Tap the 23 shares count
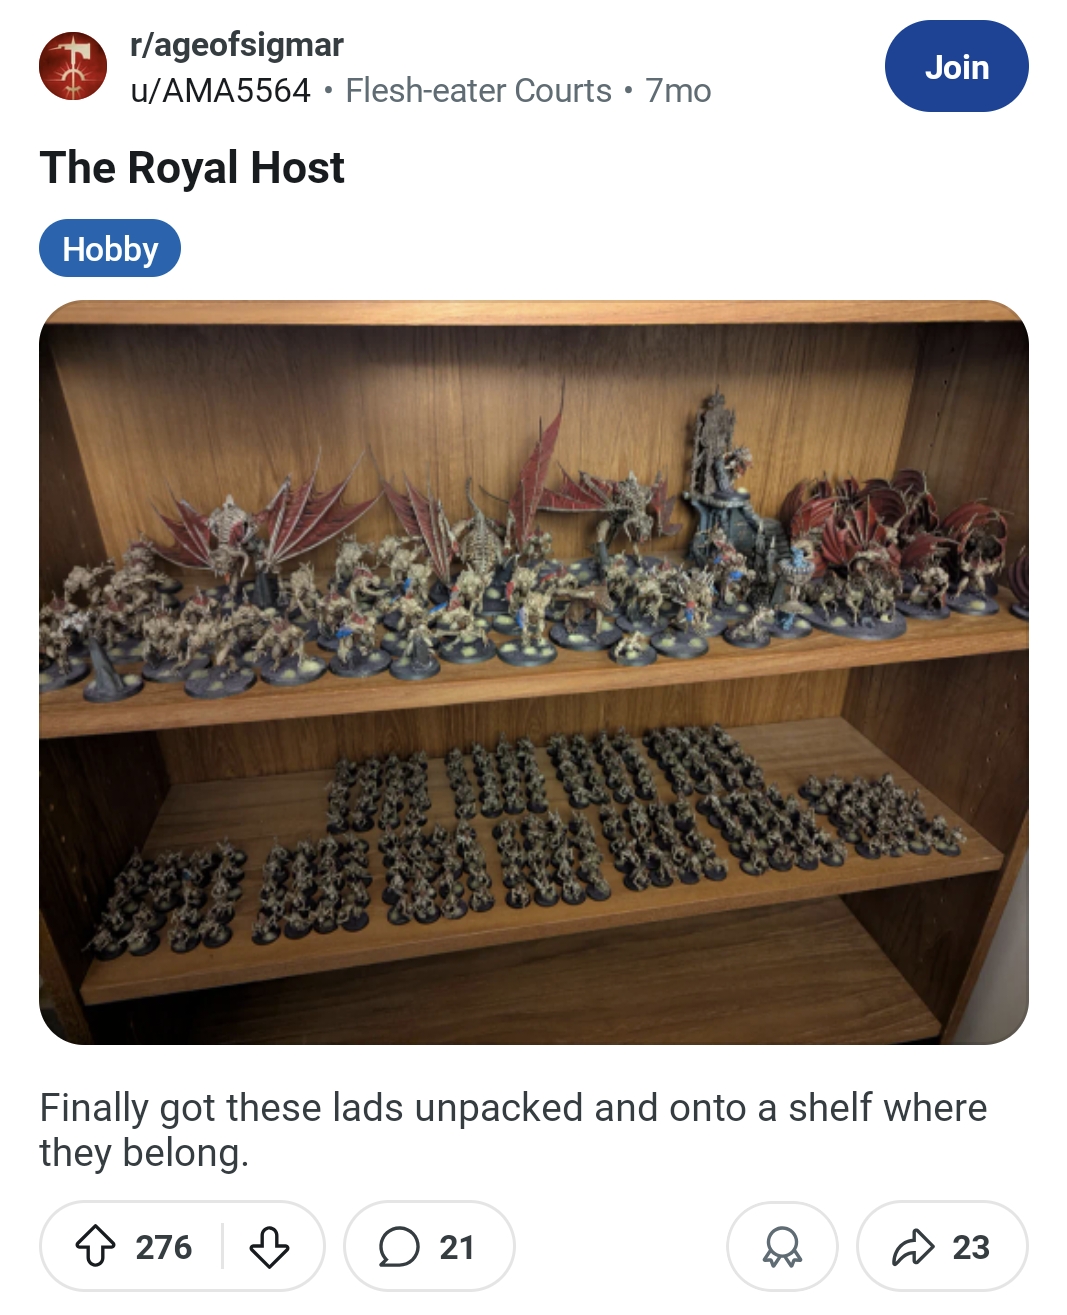Image resolution: width=1067 pixels, height=1315 pixels. coord(971,1247)
